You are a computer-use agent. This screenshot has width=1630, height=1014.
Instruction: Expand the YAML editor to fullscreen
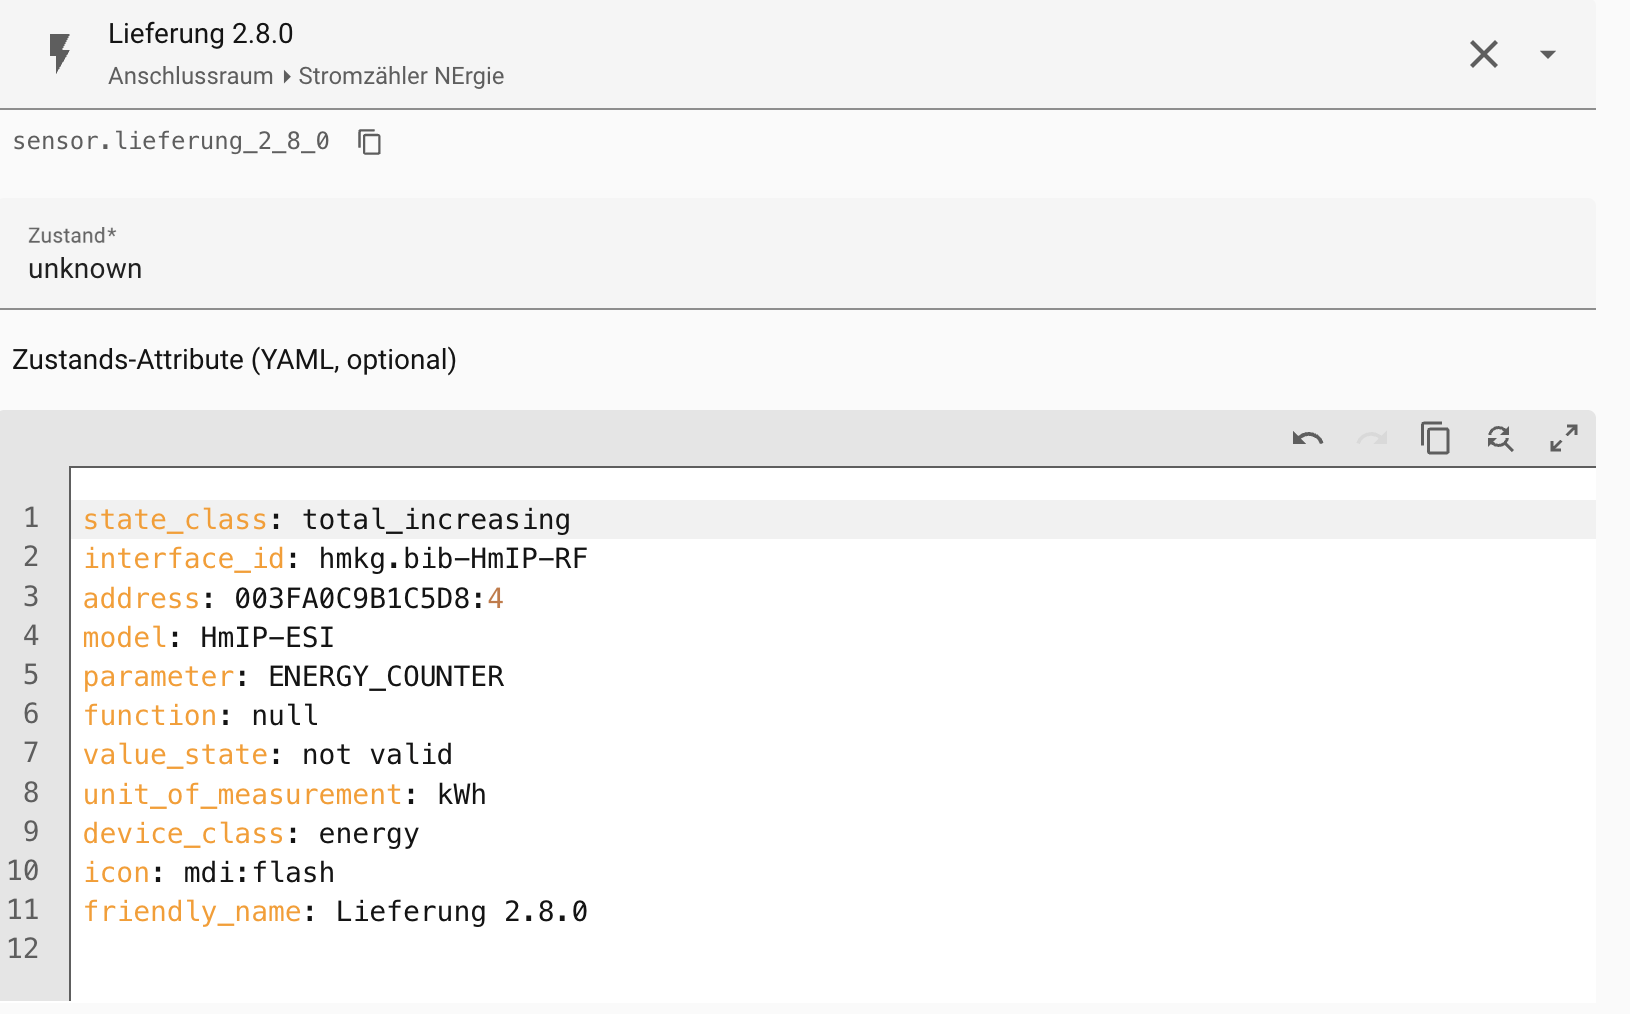pyautogui.click(x=1563, y=438)
